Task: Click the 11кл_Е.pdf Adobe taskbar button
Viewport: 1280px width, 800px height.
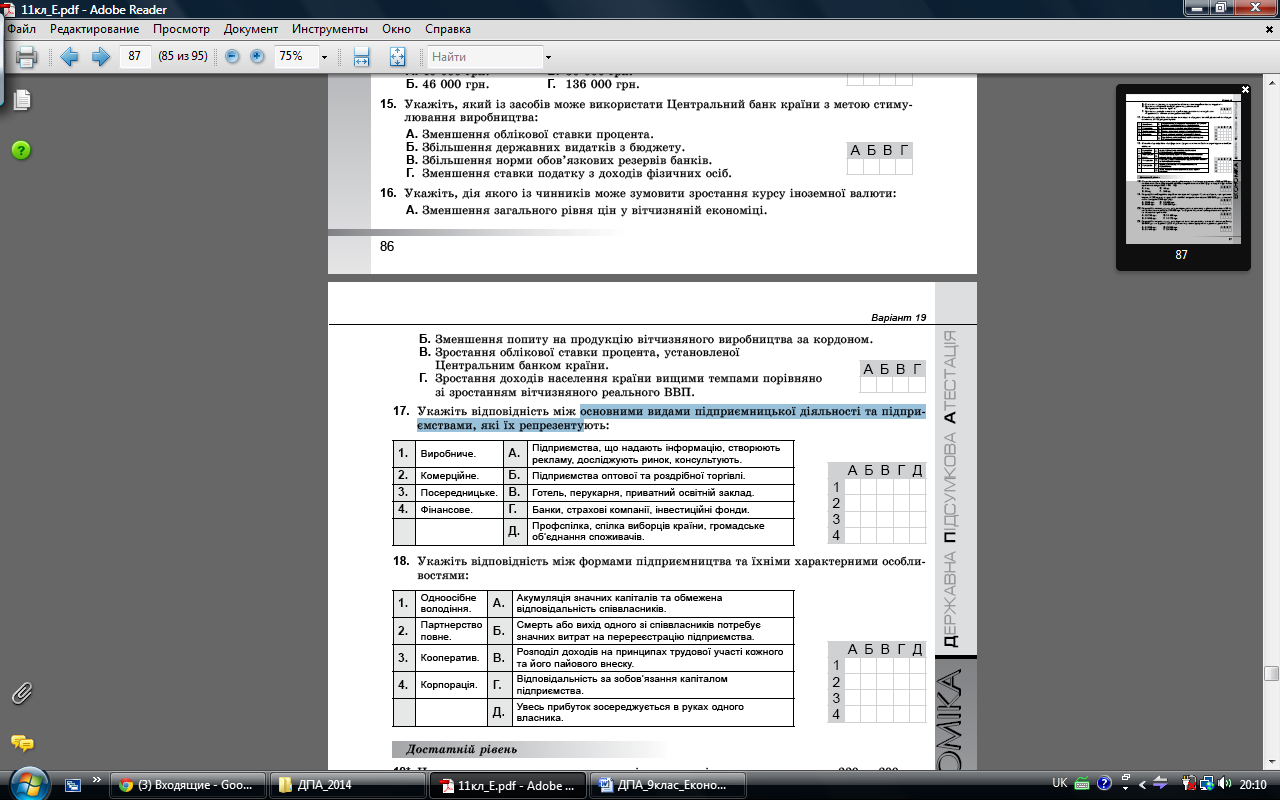Action: coord(507,785)
